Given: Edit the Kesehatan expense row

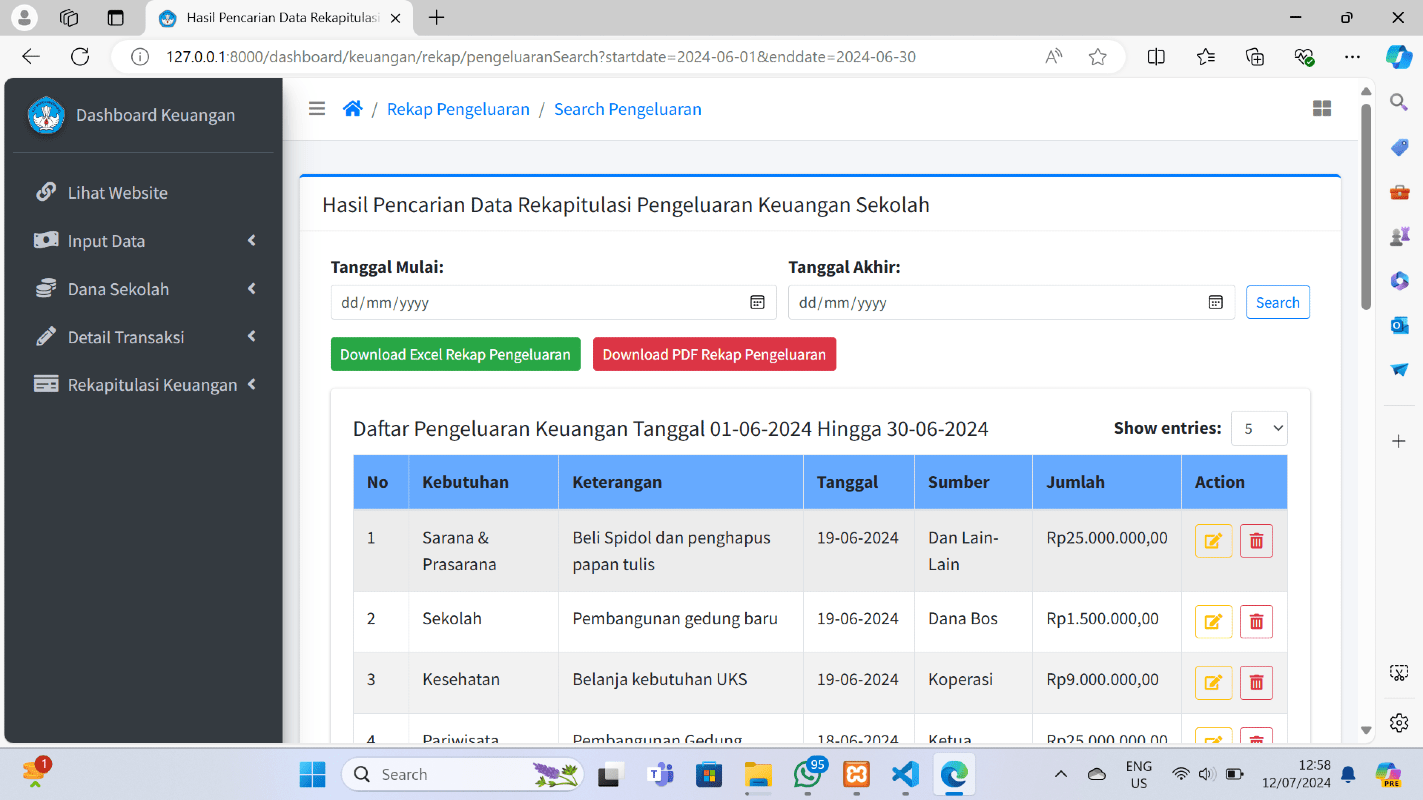Looking at the screenshot, I should click(1213, 683).
